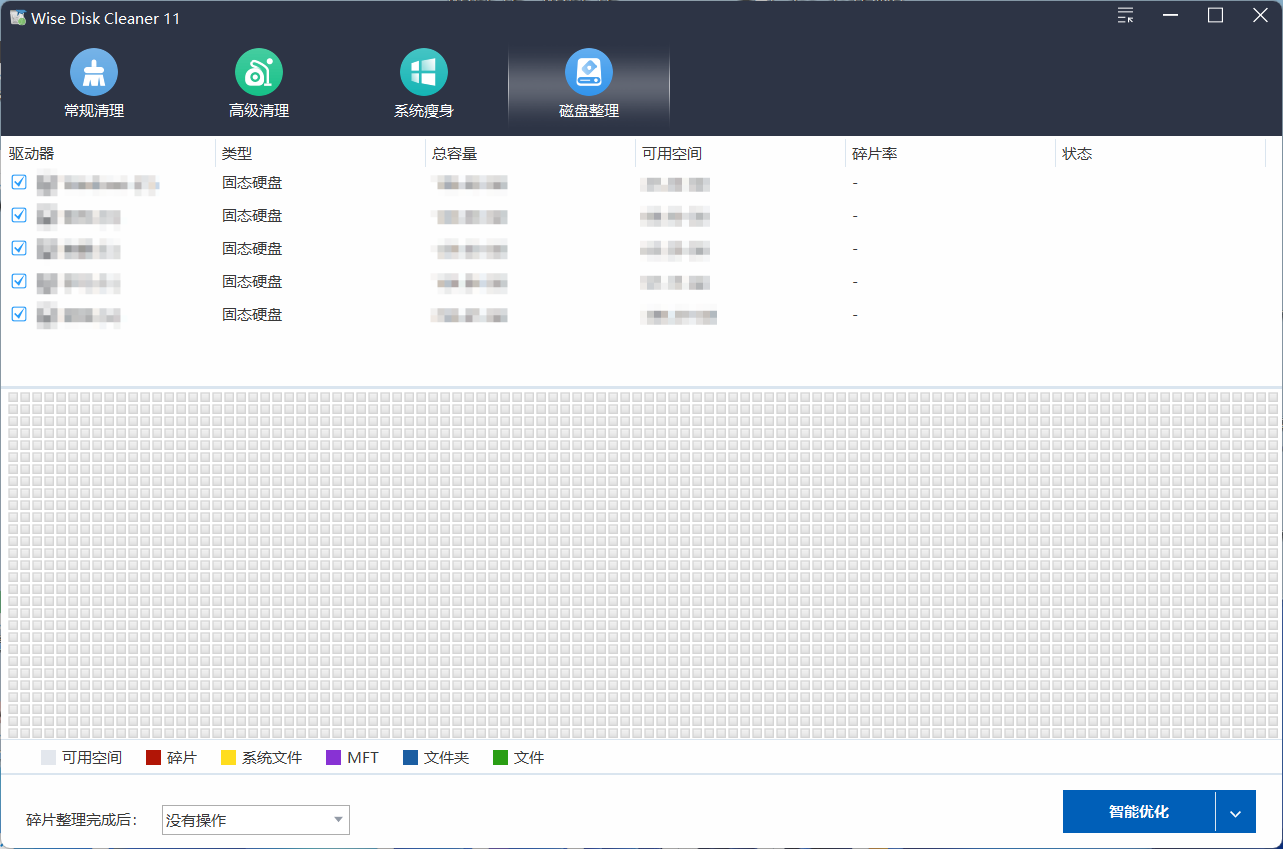Viewport: 1283px width, 849px height.
Task: Click the 碎片整理完成后 label
Action: [82, 821]
